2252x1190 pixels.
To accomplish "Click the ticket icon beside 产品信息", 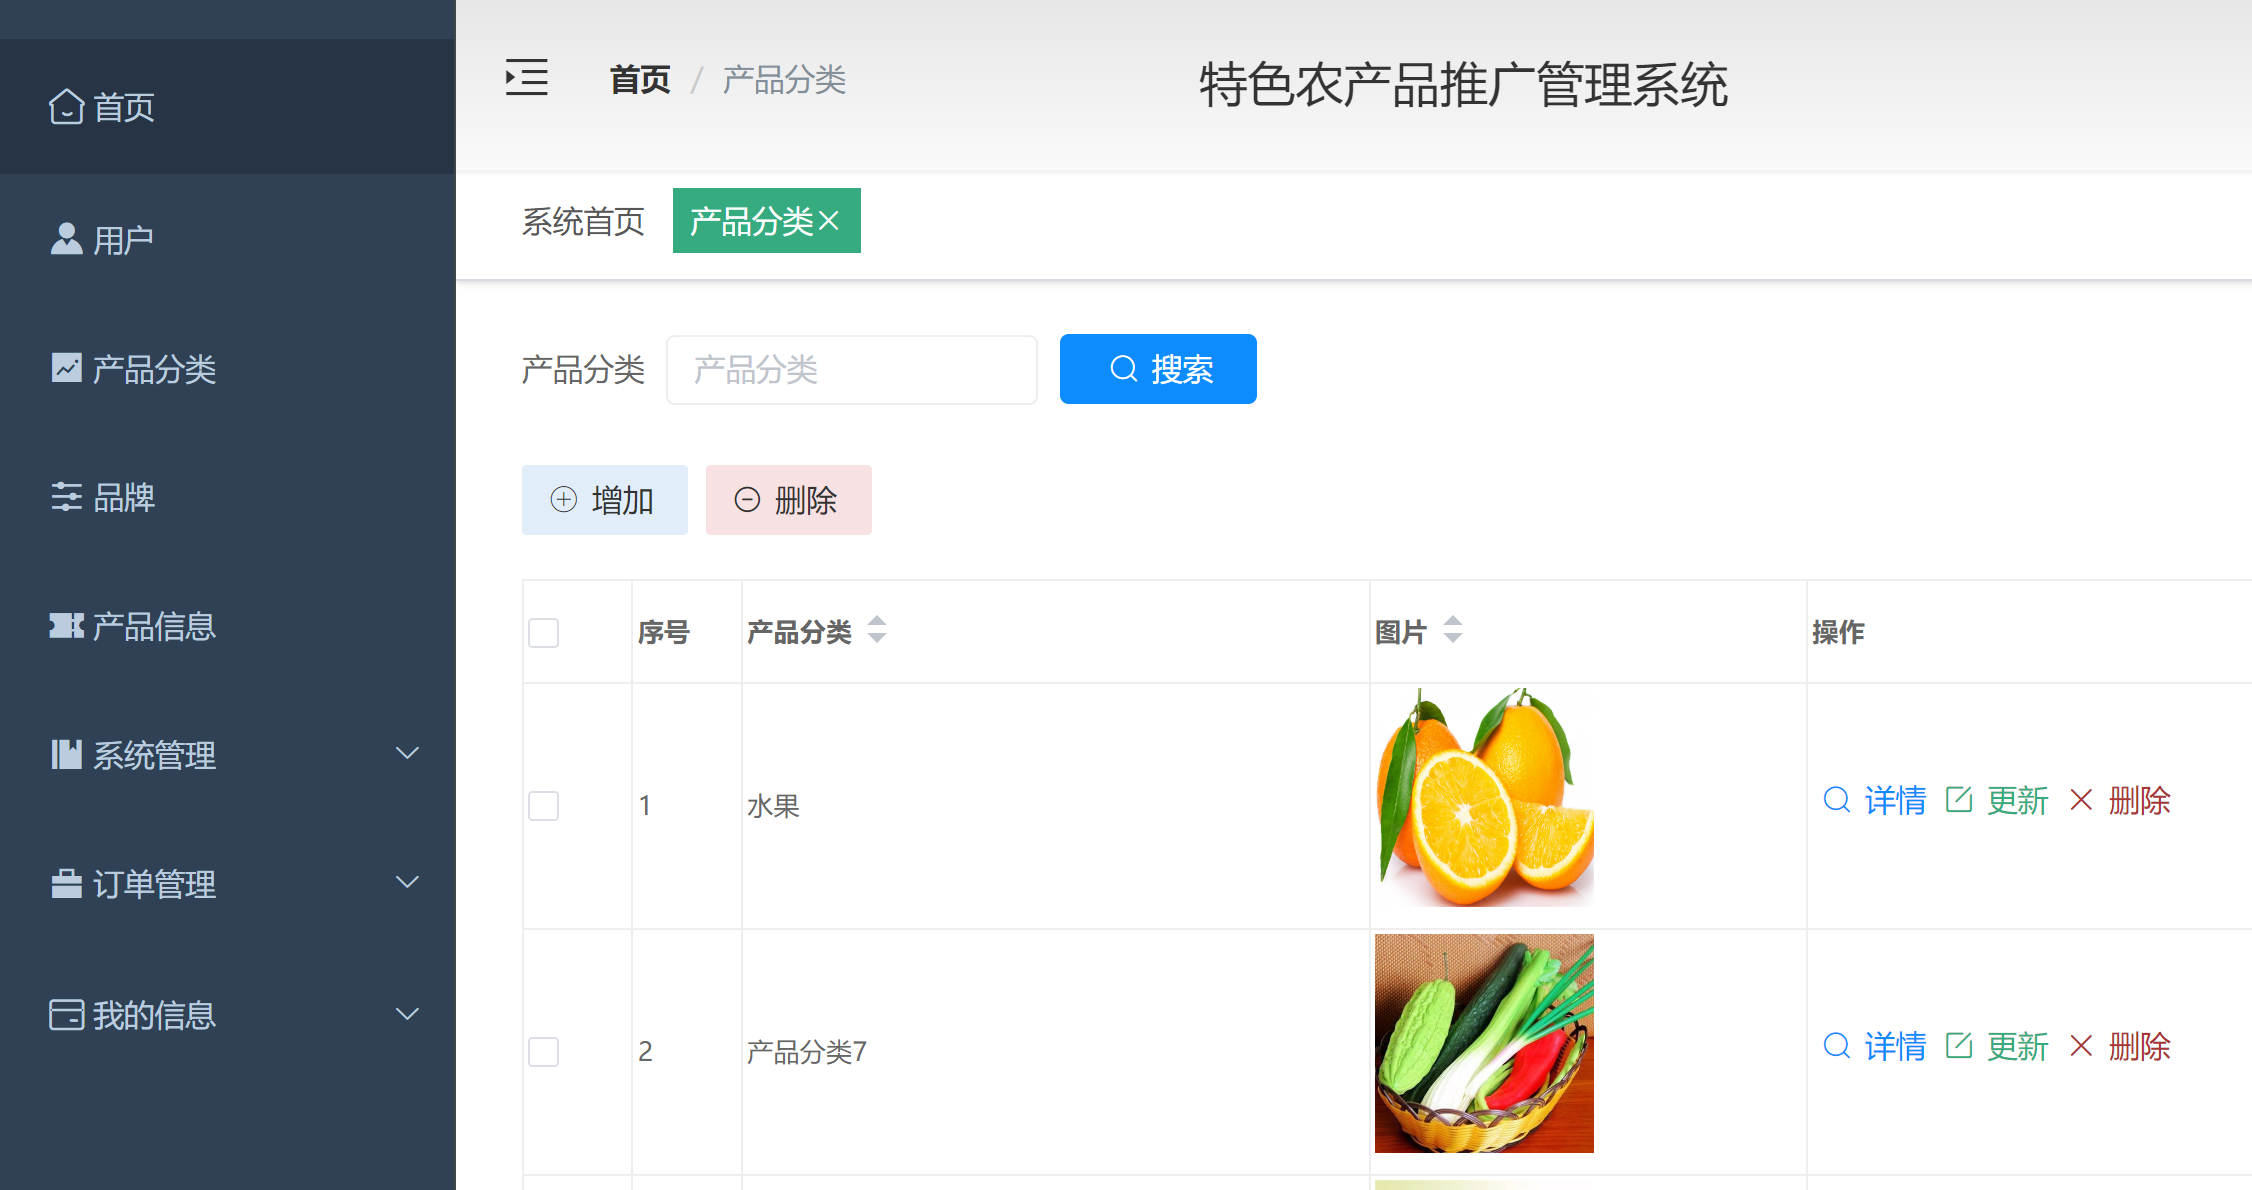I will coord(66,626).
